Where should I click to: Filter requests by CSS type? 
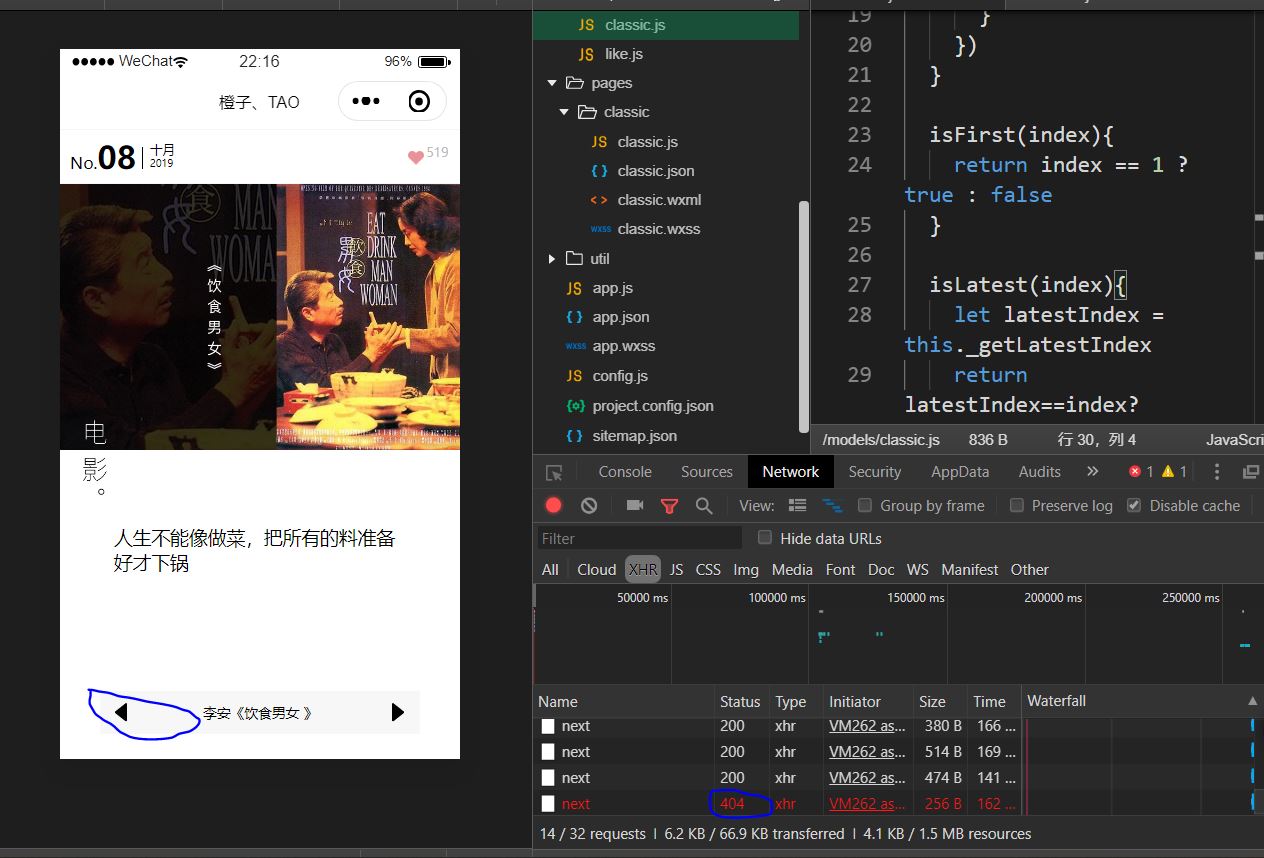708,569
